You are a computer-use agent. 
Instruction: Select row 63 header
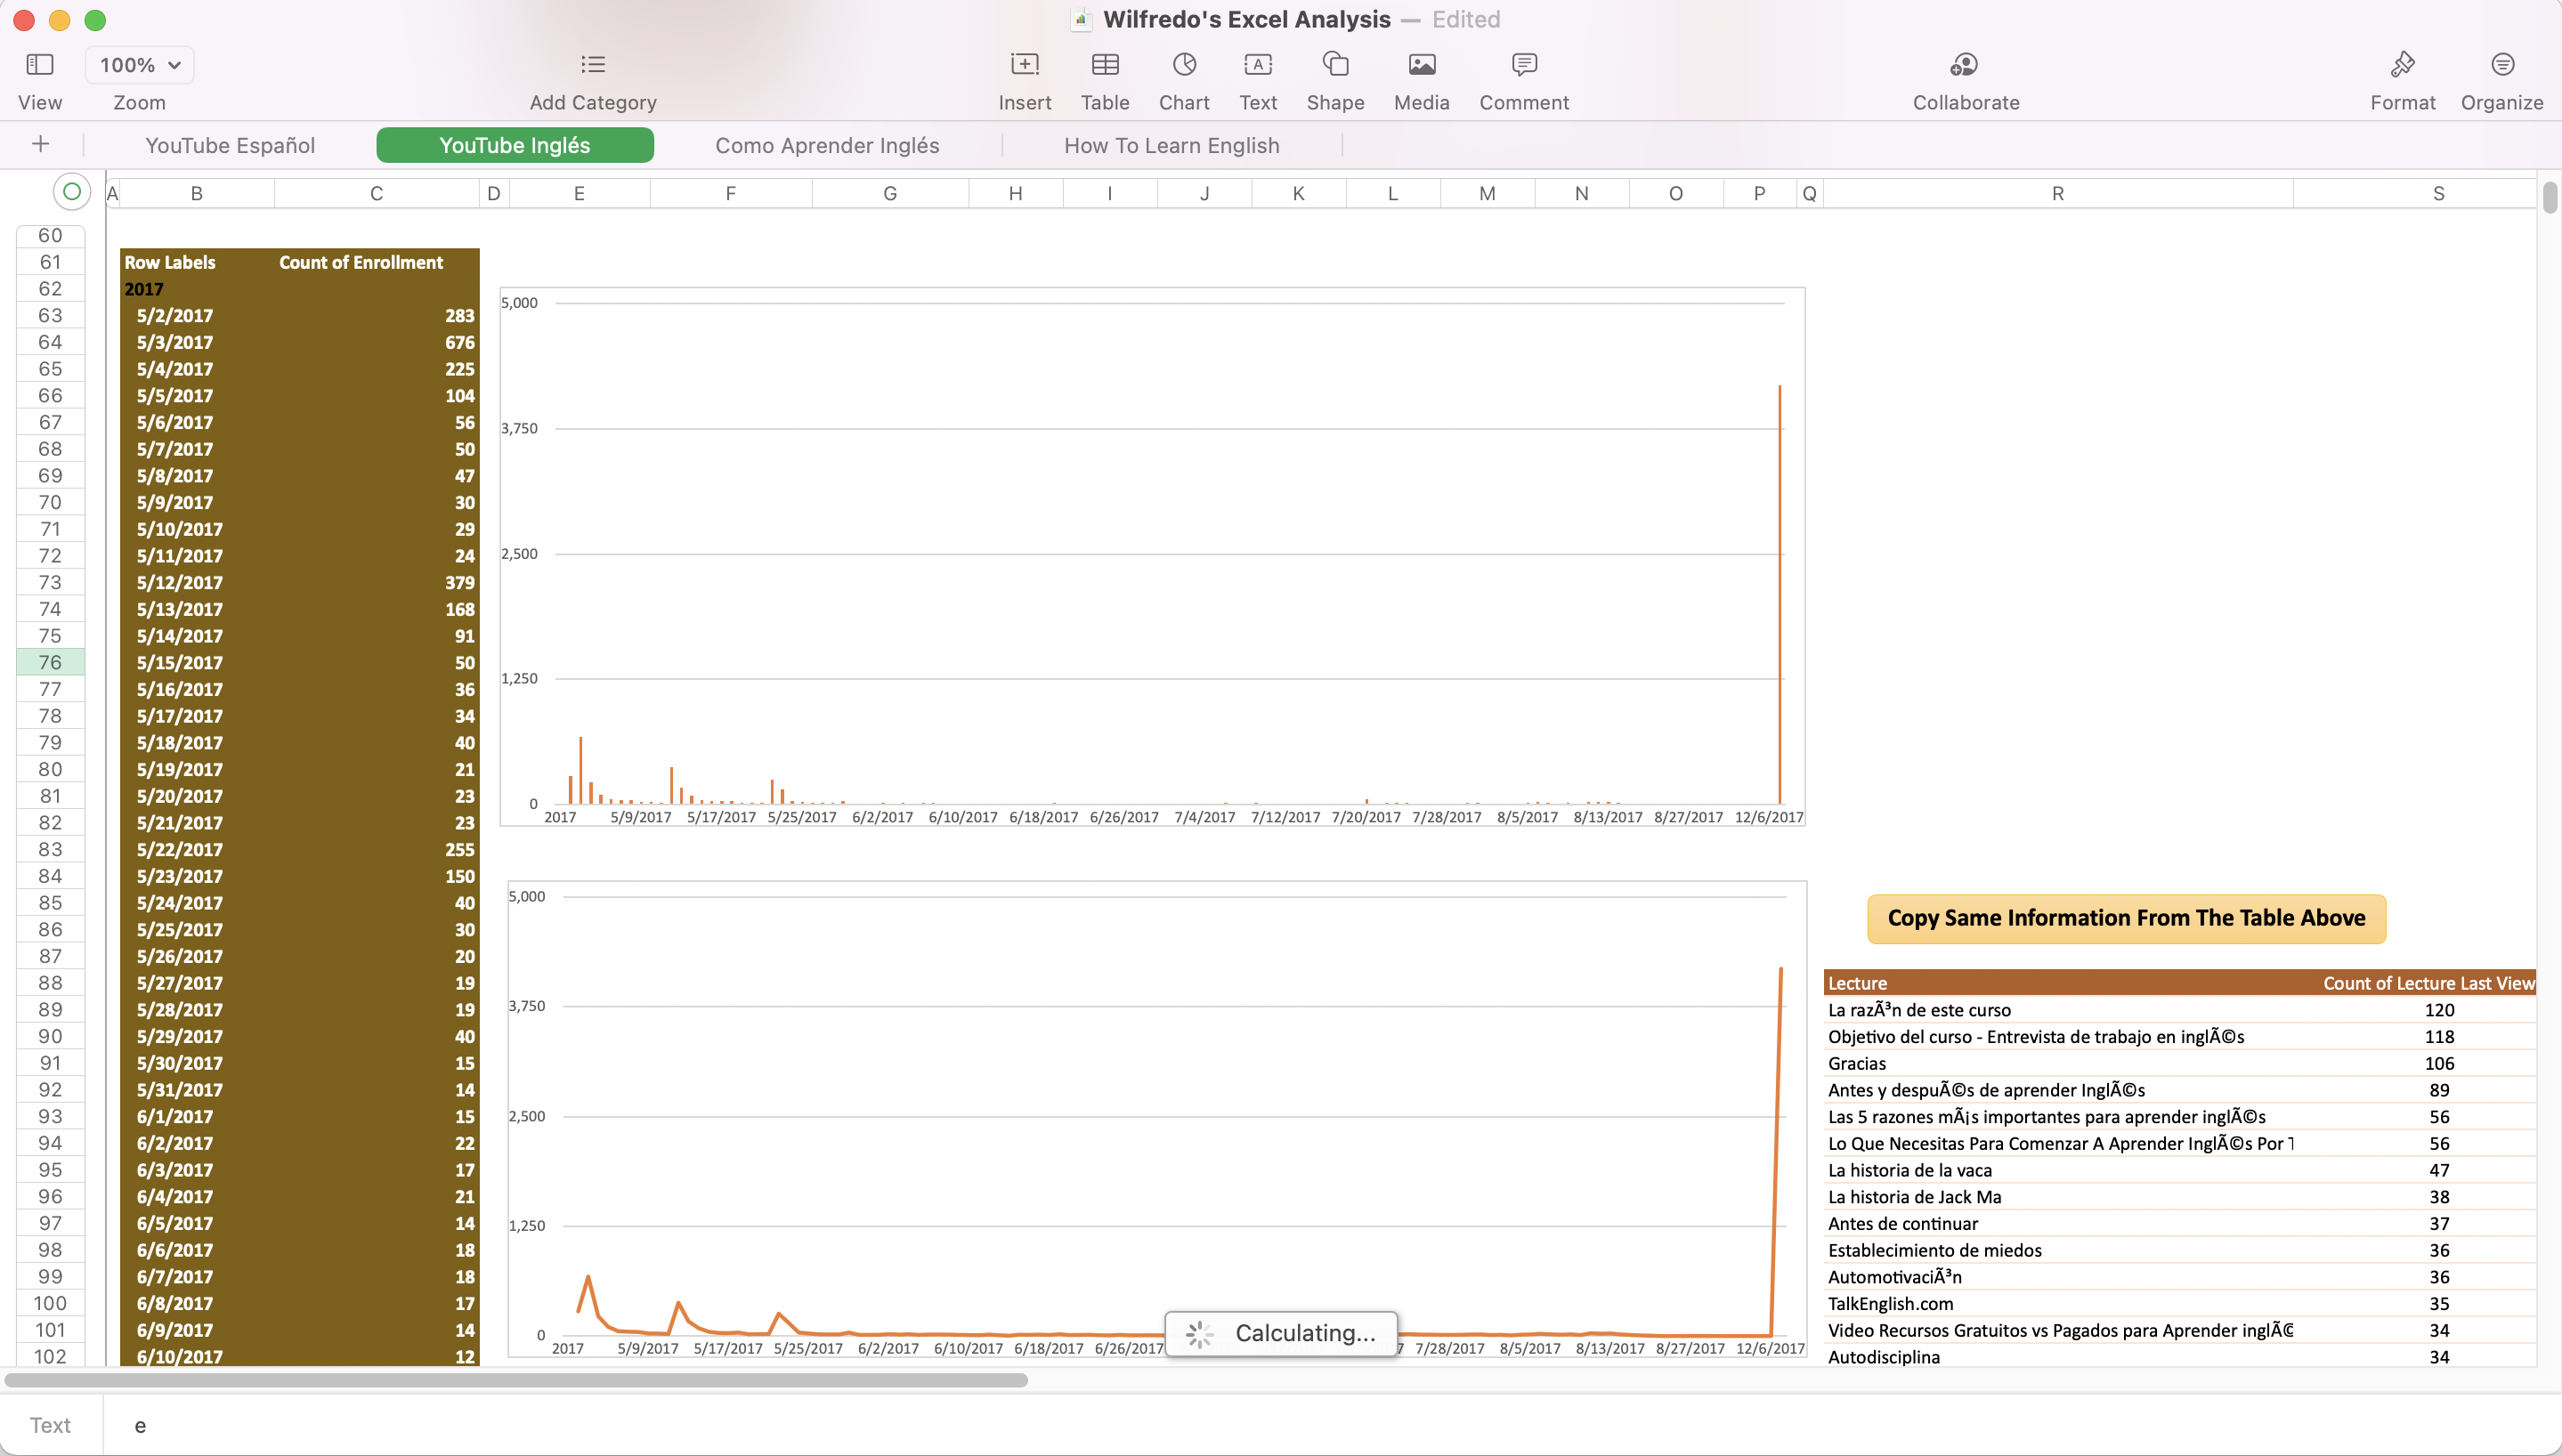50,315
